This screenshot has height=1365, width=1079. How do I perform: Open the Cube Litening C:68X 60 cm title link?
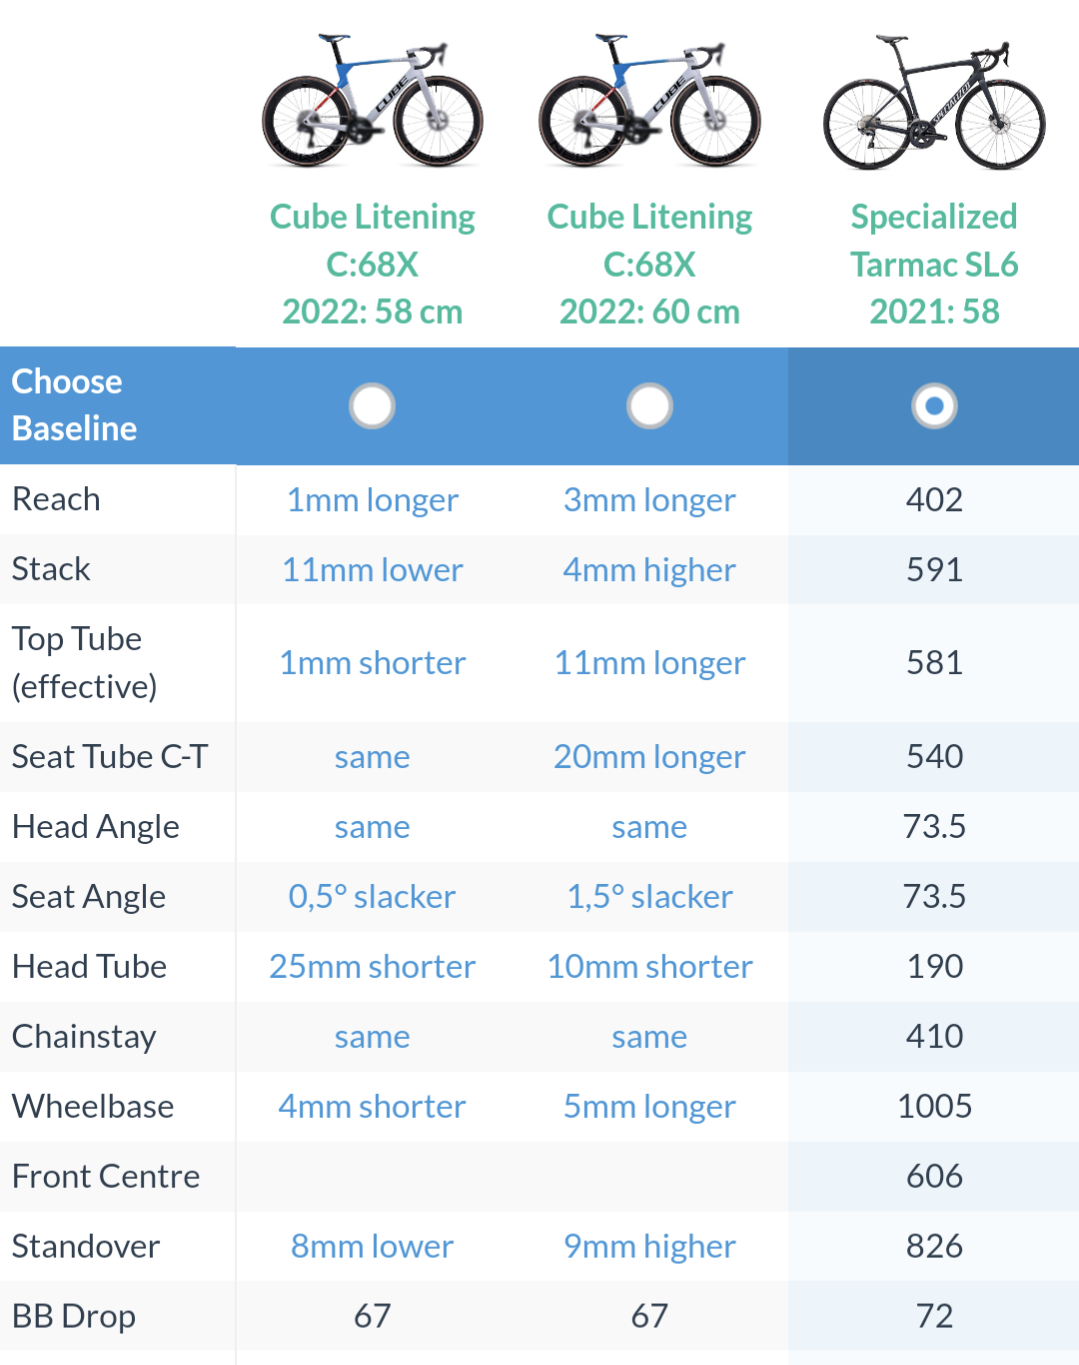pos(649,264)
